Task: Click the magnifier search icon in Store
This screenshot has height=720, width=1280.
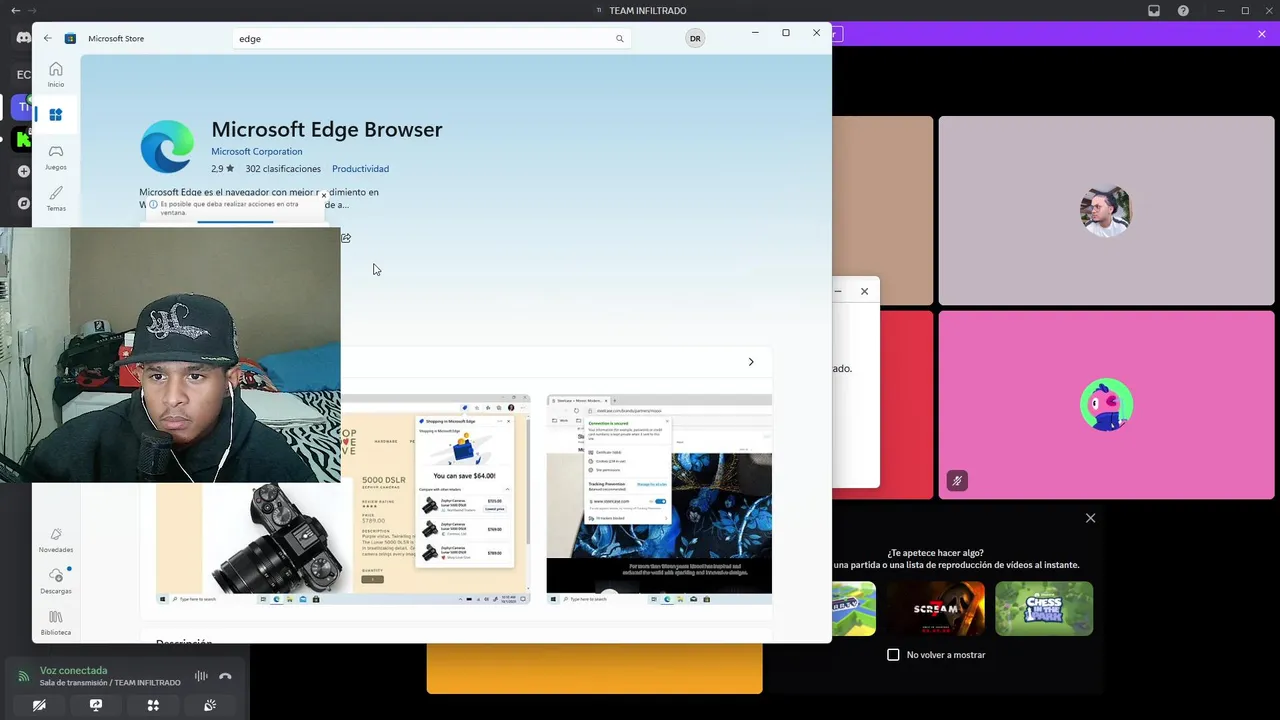Action: [x=620, y=38]
